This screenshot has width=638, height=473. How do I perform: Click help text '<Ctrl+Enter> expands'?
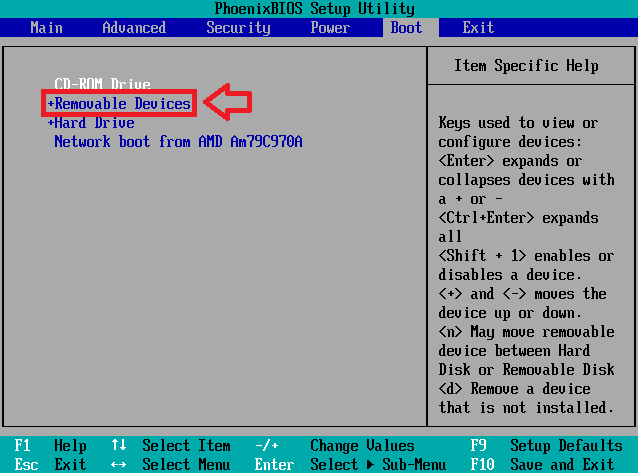pyautogui.click(x=518, y=218)
